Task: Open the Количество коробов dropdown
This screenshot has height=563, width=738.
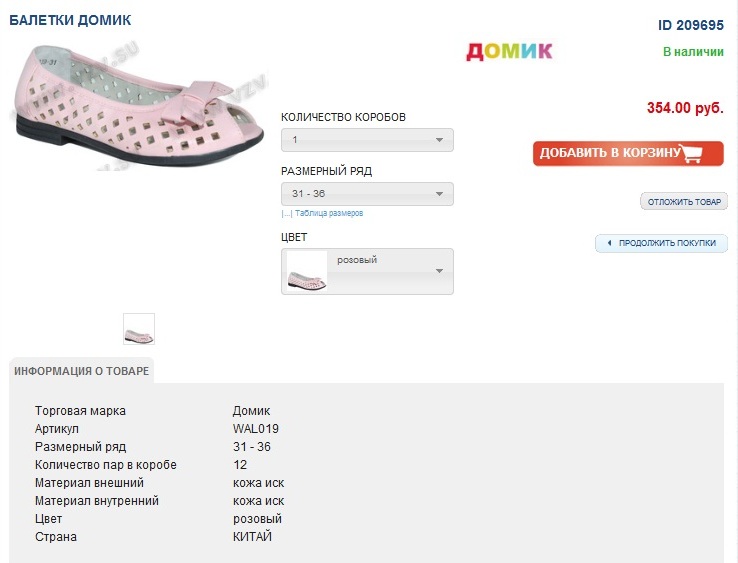Action: pyautogui.click(x=367, y=140)
